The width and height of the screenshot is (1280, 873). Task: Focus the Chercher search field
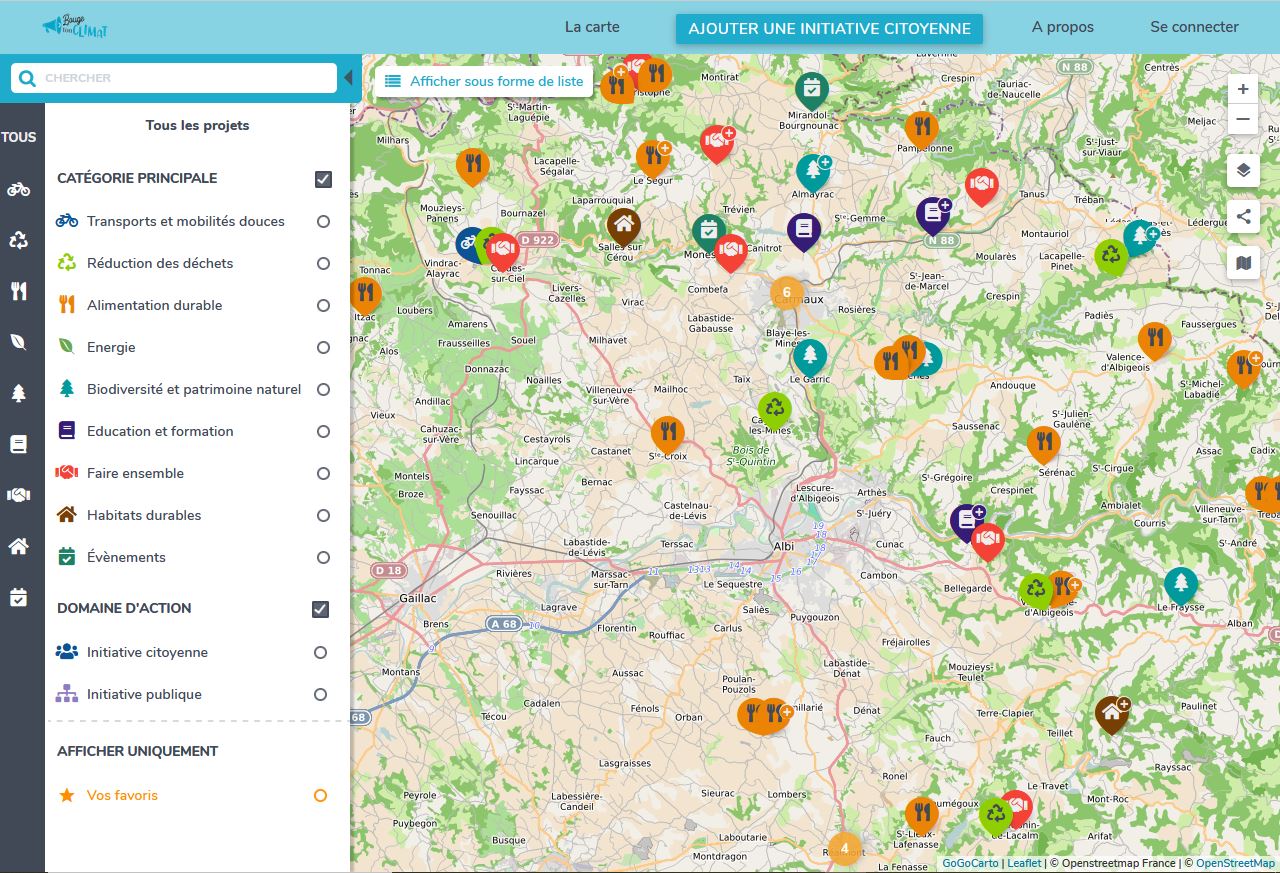tap(185, 78)
